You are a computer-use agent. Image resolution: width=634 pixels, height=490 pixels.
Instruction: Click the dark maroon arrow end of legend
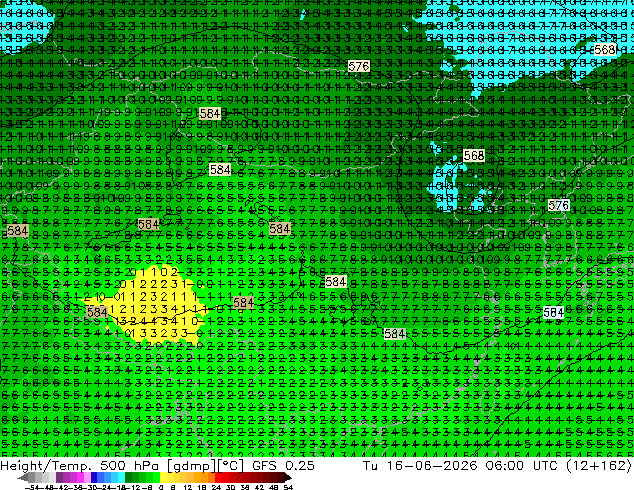[288, 478]
